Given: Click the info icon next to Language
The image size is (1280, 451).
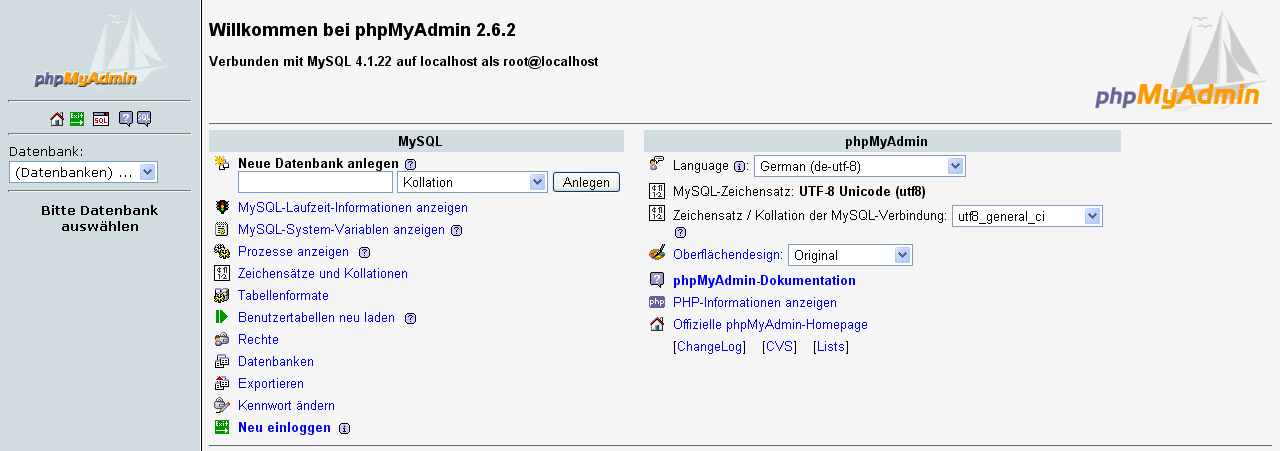Looking at the screenshot, I should [x=740, y=167].
